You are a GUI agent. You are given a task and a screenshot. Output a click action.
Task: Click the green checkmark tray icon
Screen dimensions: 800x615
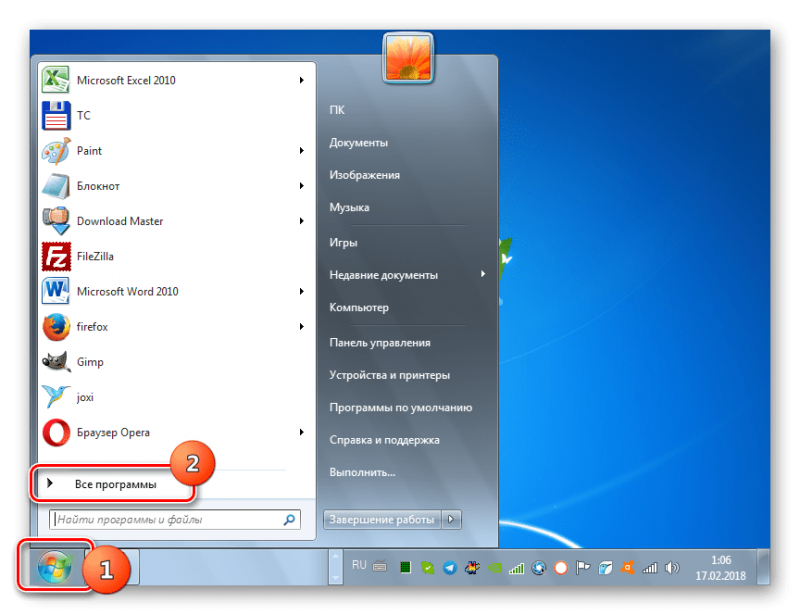point(428,568)
